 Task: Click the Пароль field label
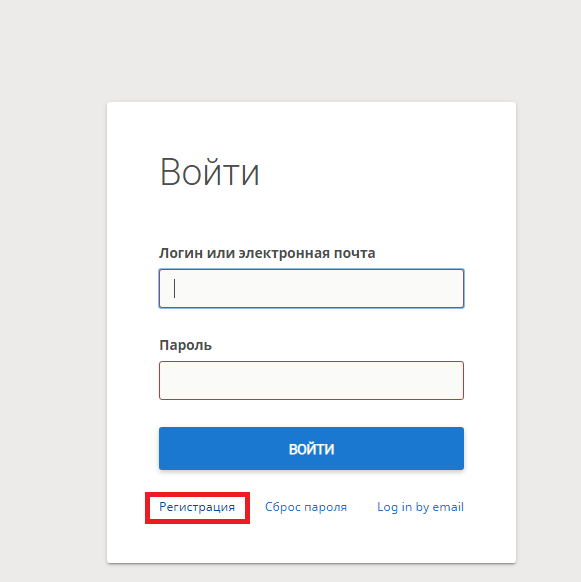tap(185, 345)
